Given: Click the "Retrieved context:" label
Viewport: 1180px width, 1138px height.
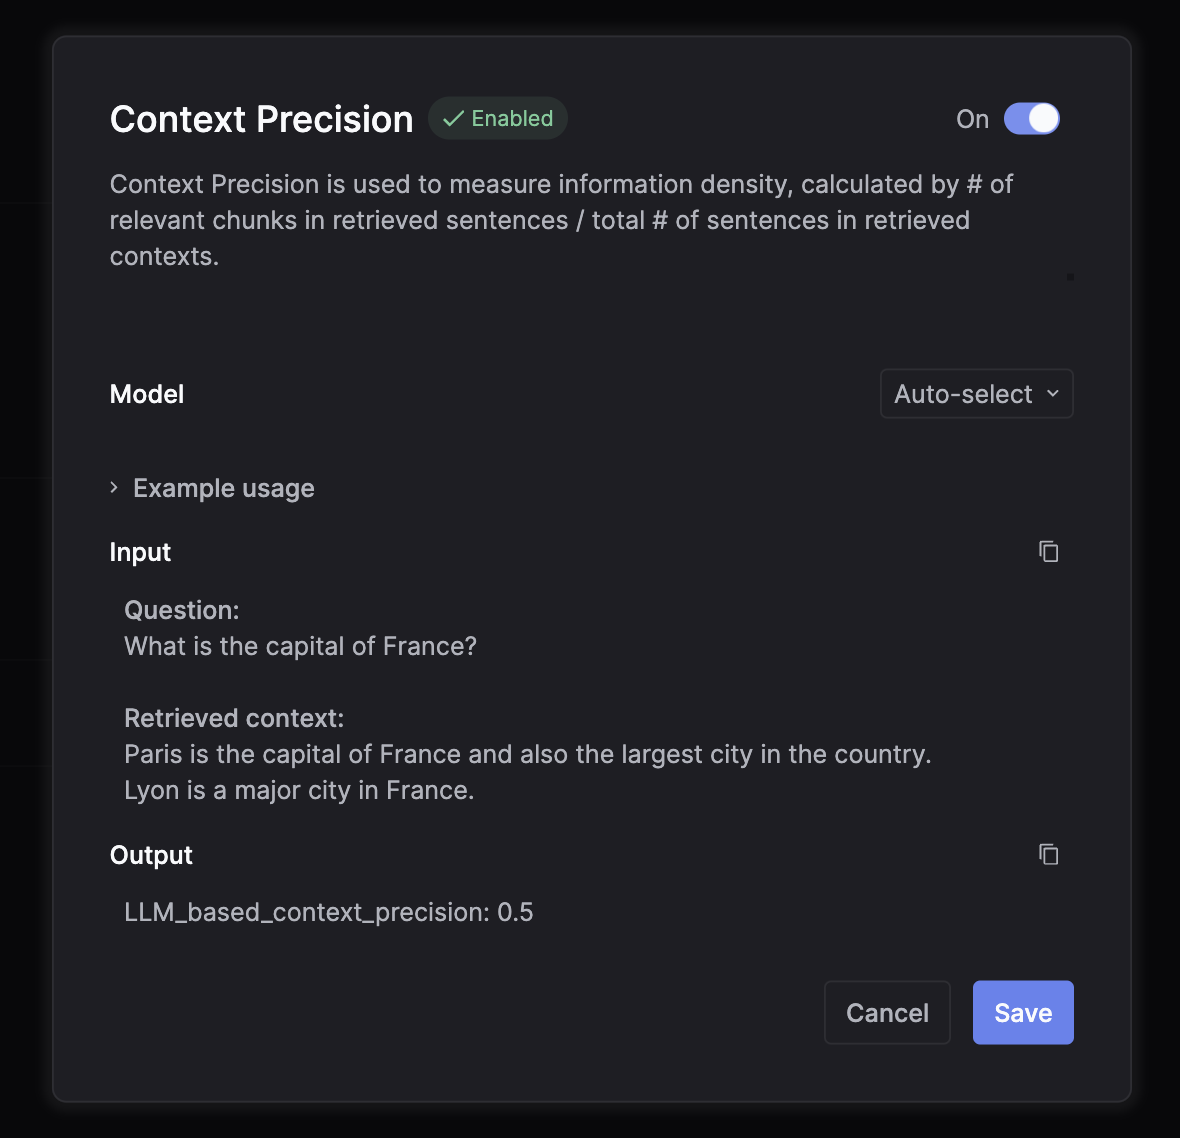Looking at the screenshot, I should (234, 718).
